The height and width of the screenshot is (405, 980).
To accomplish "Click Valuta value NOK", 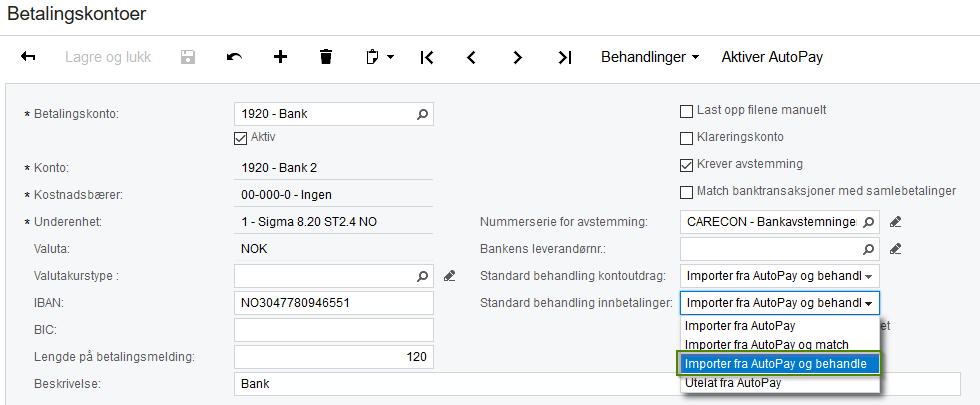I will 254,249.
